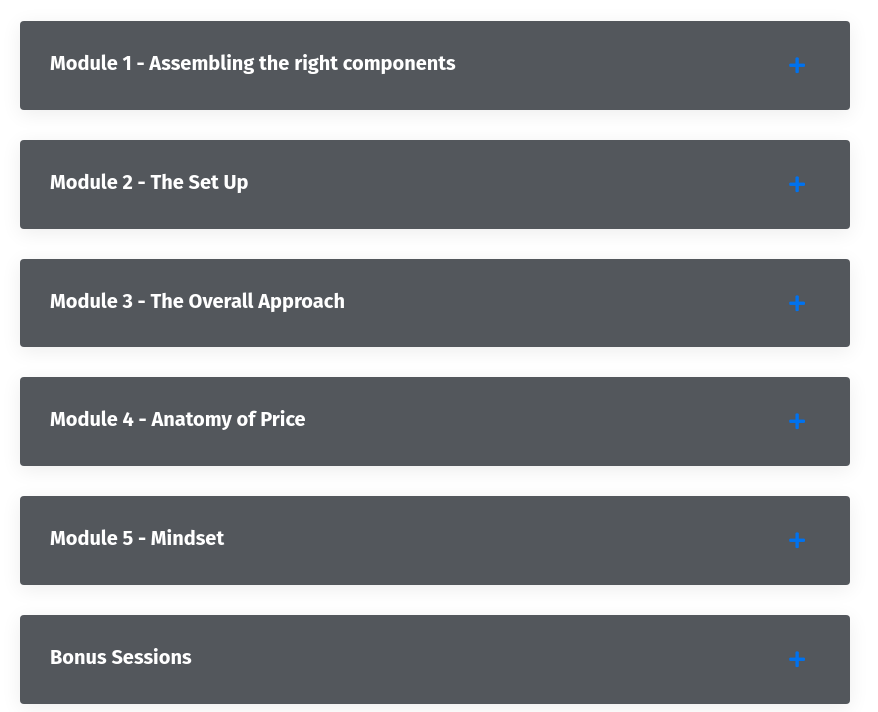Expand the Module 4 accordion row
The height and width of the screenshot is (712, 878).
pyautogui.click(x=435, y=422)
